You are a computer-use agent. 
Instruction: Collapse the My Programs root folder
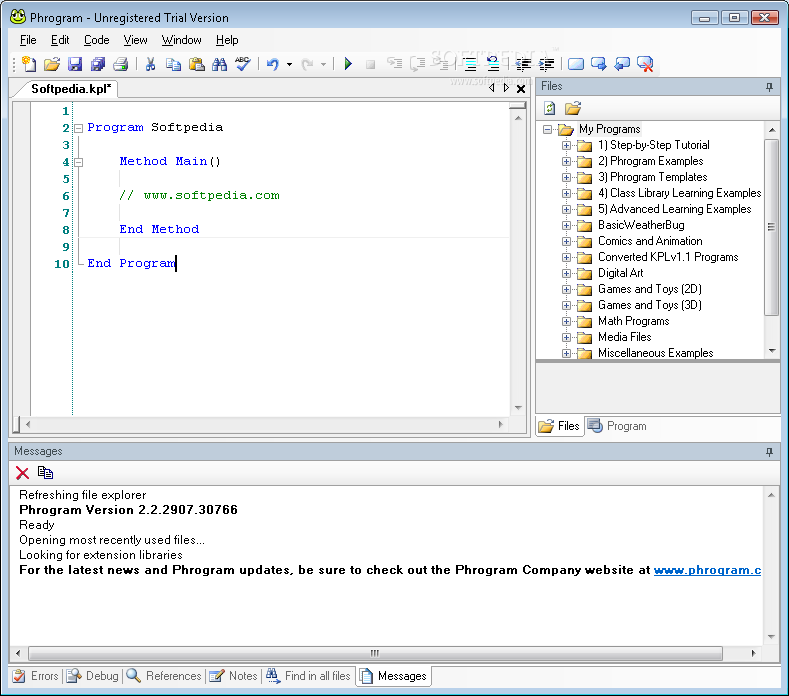tap(547, 129)
